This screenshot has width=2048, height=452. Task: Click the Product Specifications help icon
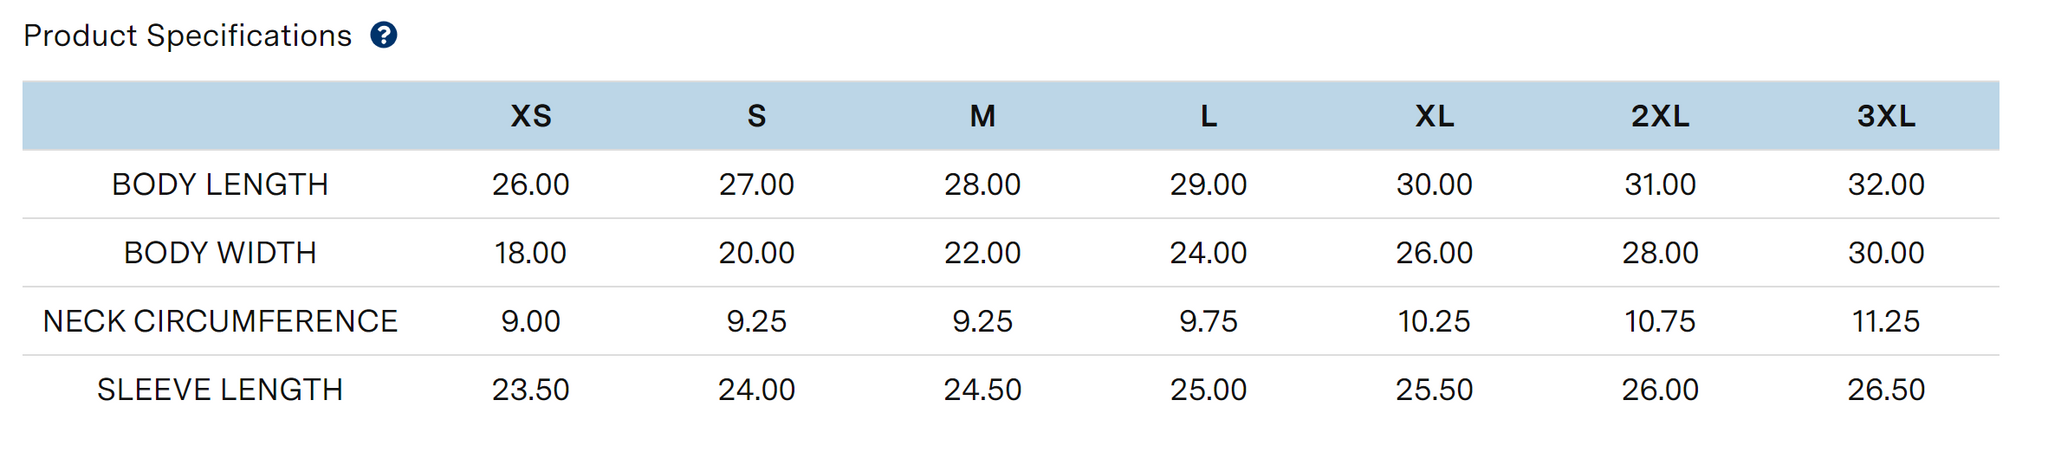(384, 36)
